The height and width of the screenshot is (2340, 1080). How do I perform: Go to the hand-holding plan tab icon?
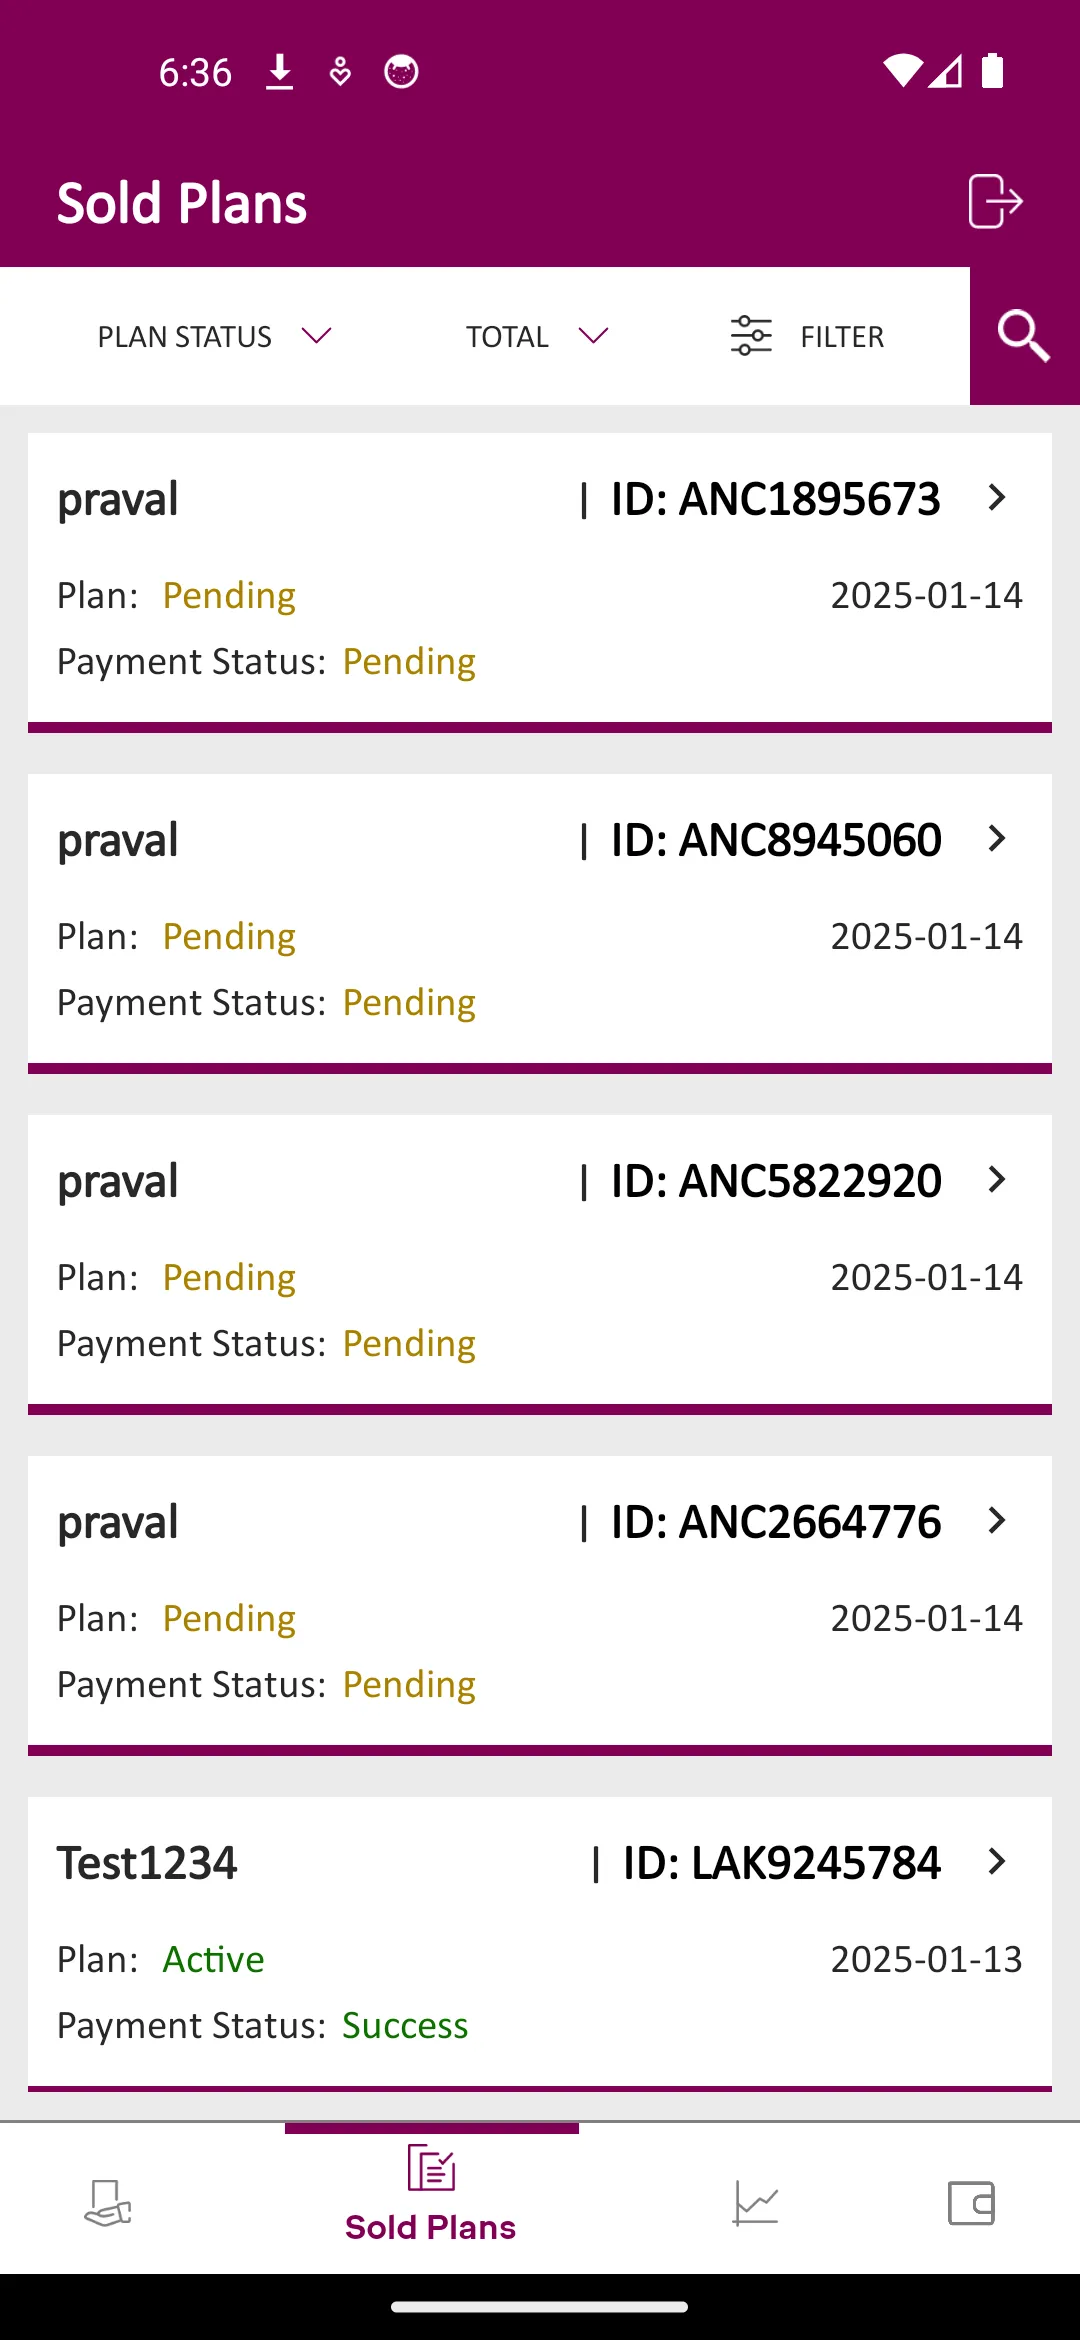108,2203
